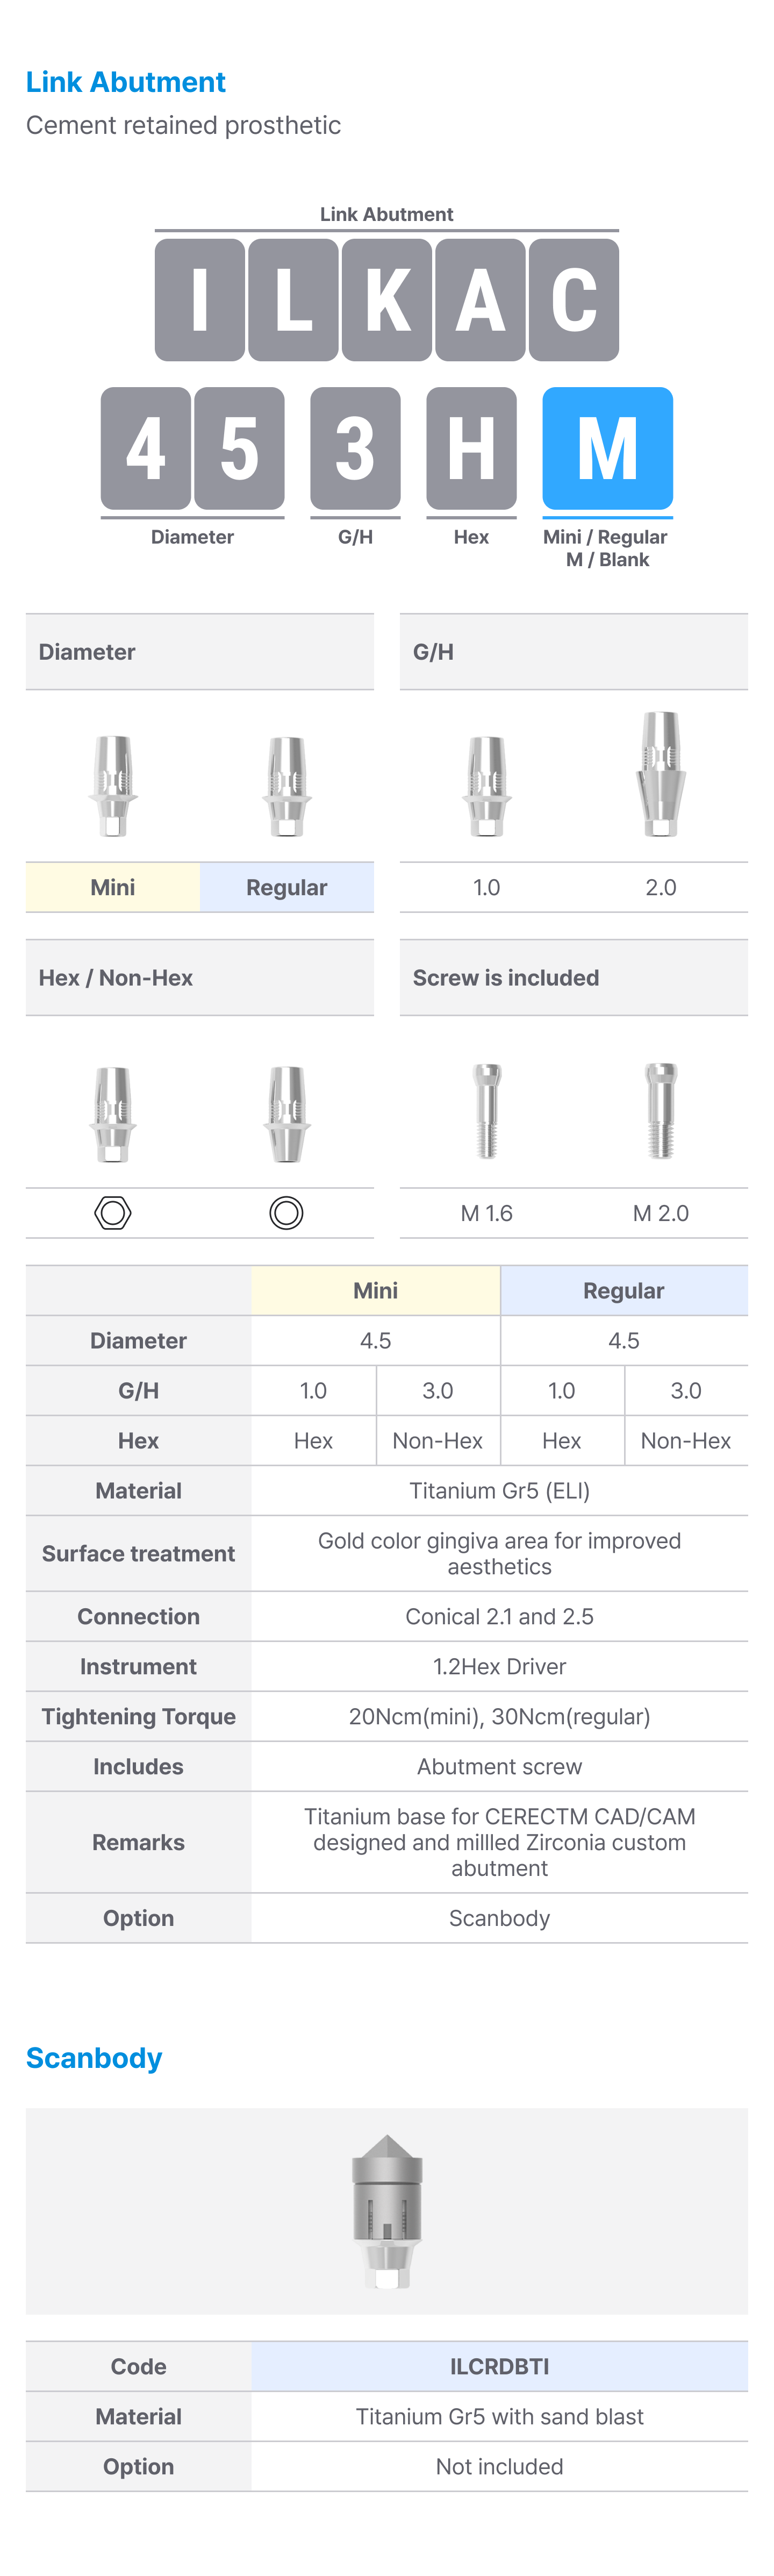
Task: Click the H hex code tile
Action: tap(472, 448)
